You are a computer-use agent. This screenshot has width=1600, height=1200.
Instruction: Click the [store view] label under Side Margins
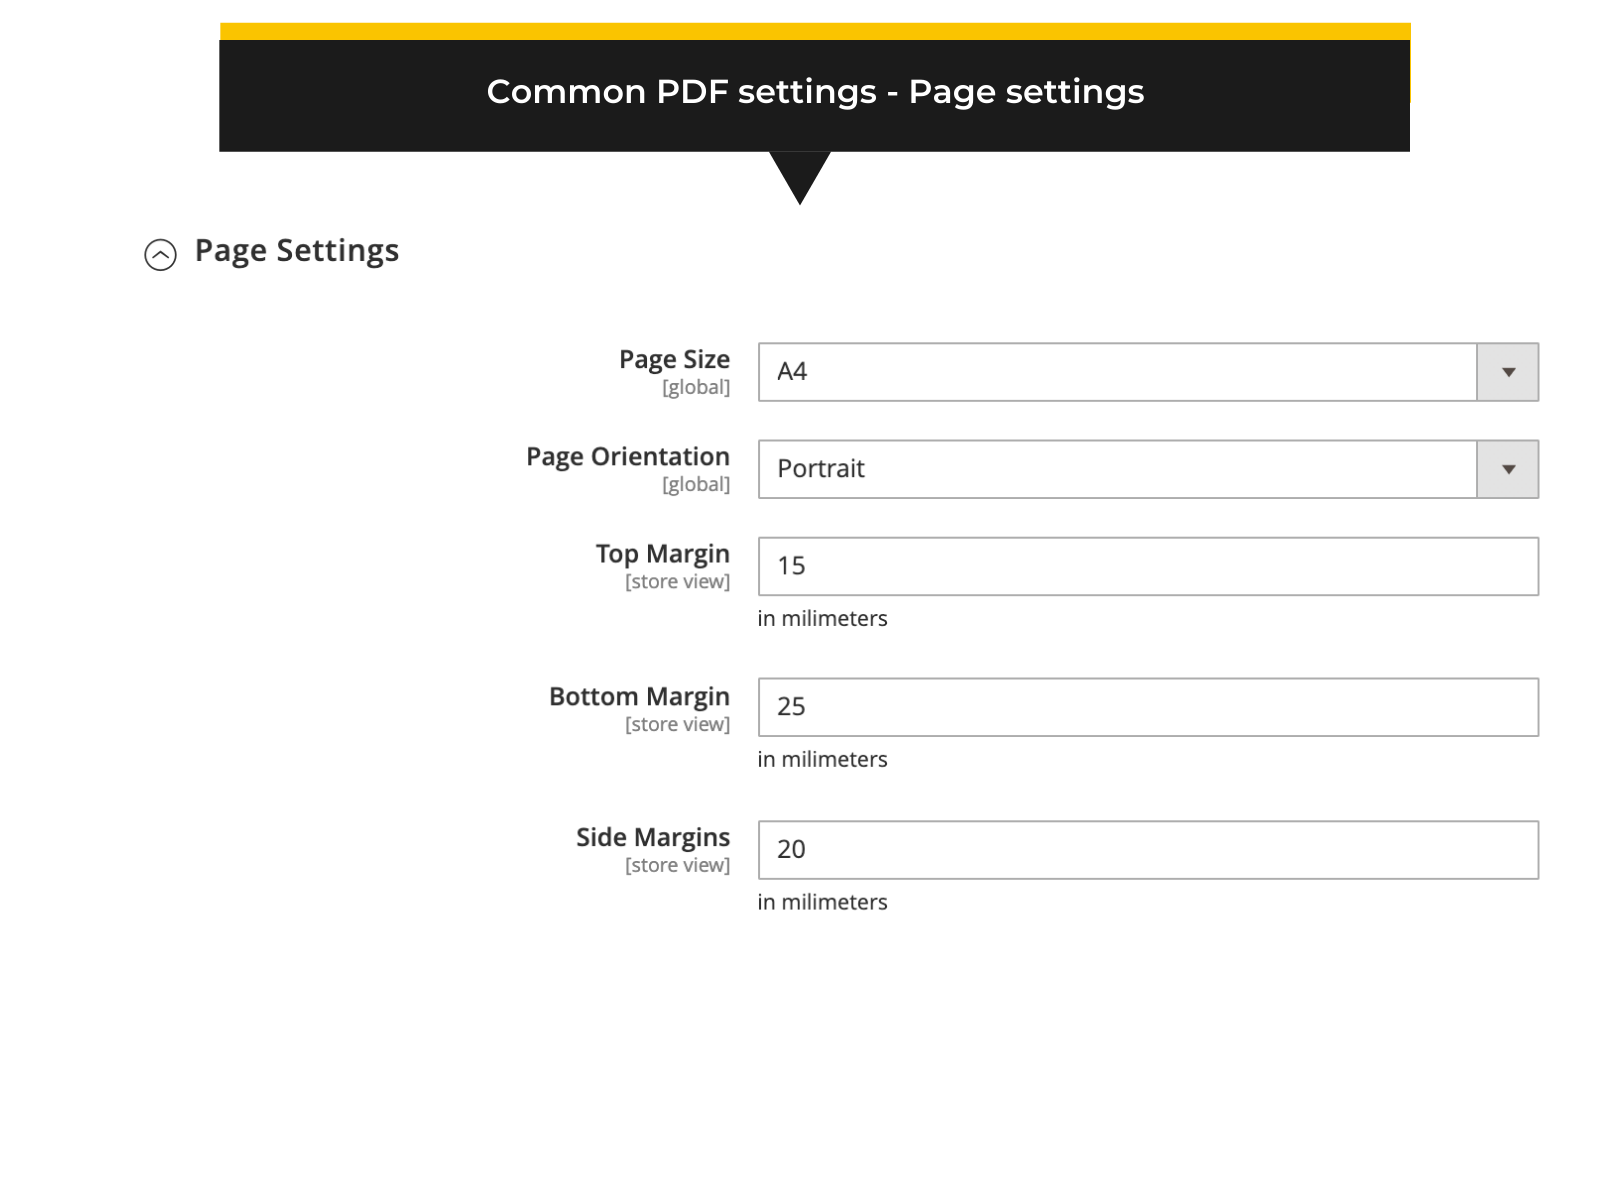tap(679, 865)
